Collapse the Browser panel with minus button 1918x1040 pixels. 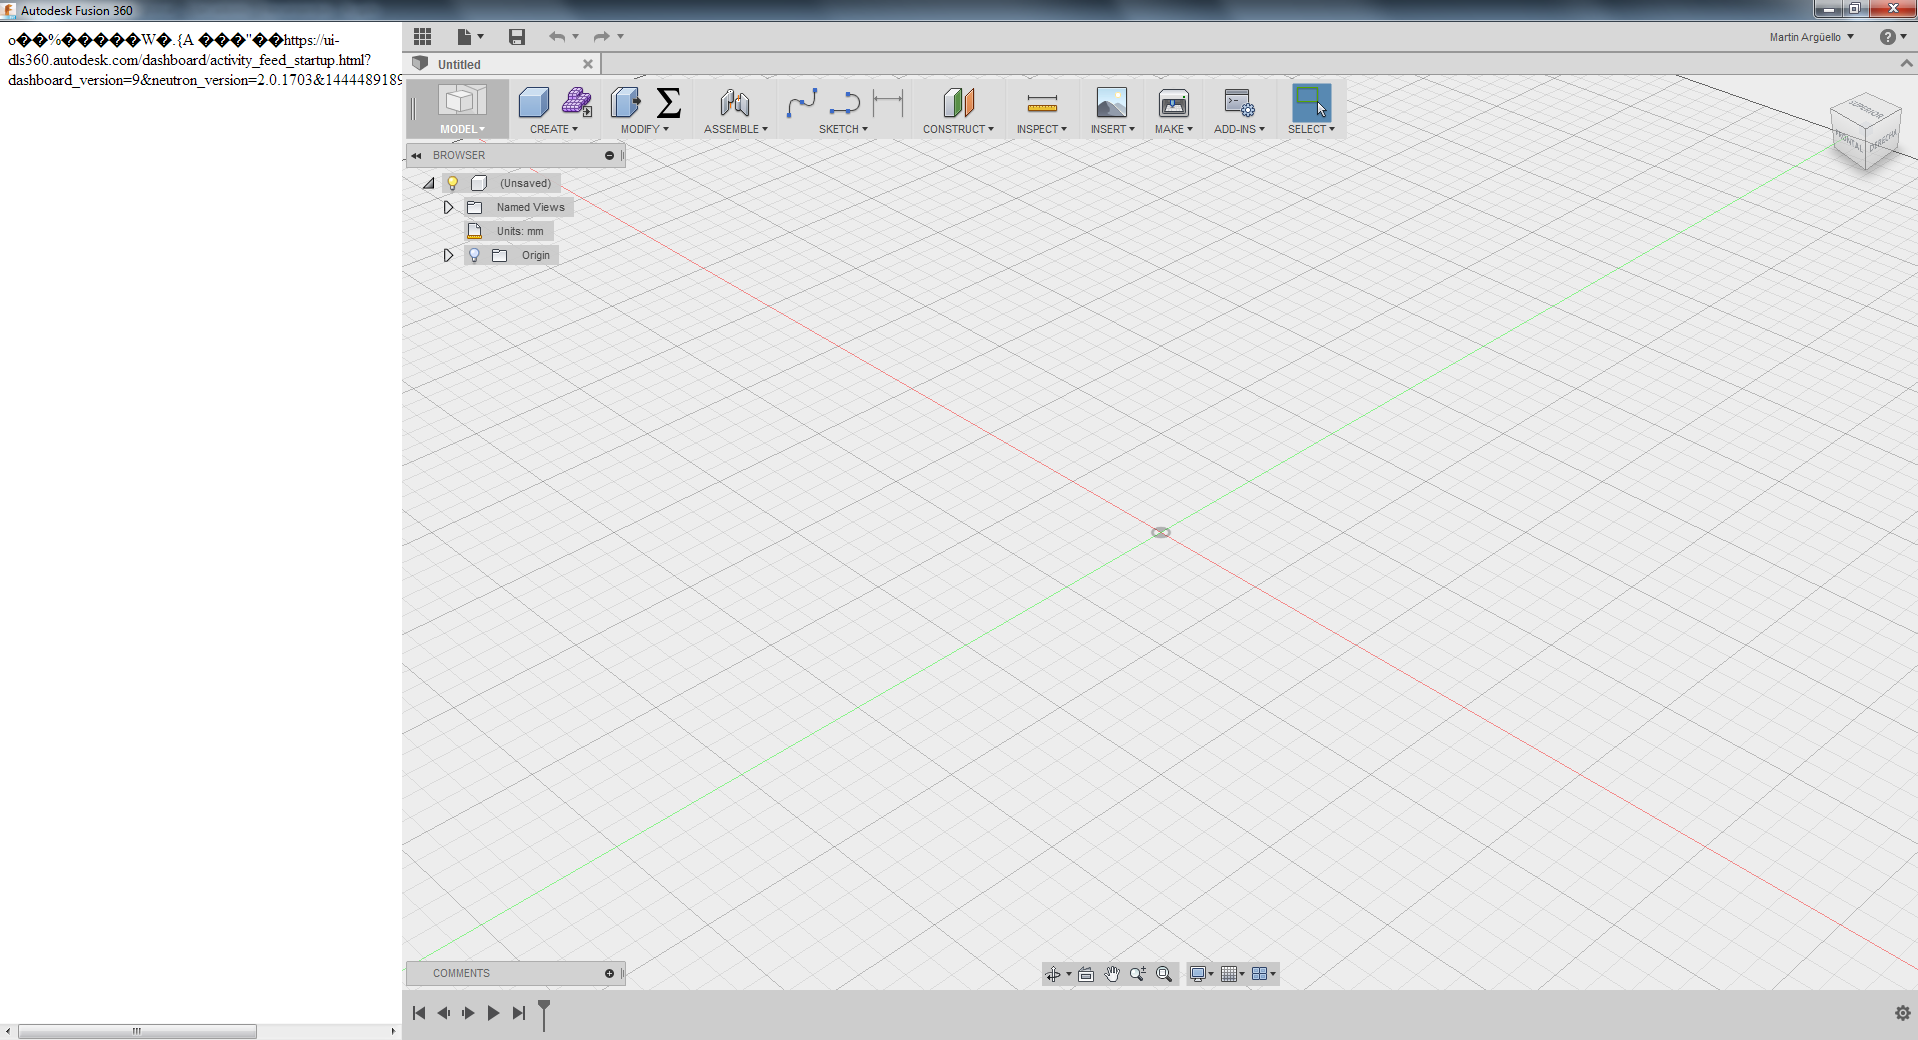[609, 155]
